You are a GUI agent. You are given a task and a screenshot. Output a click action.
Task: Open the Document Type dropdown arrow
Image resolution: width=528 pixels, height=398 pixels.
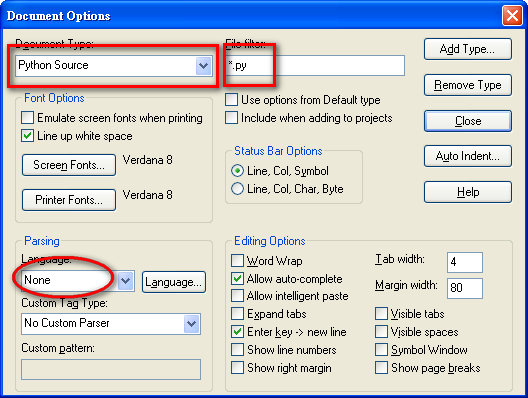click(203, 66)
